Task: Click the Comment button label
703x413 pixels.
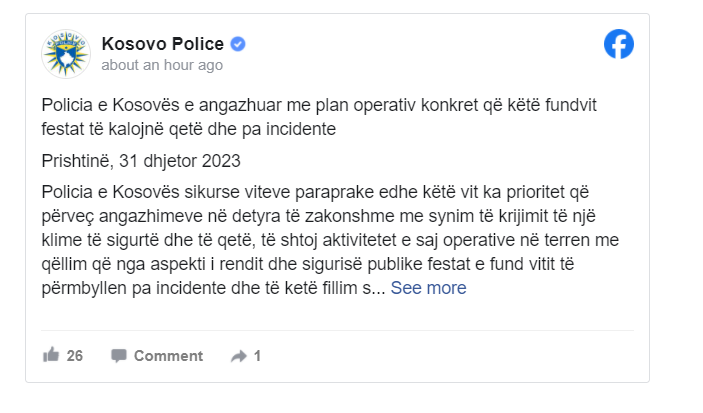Action: pyautogui.click(x=168, y=356)
